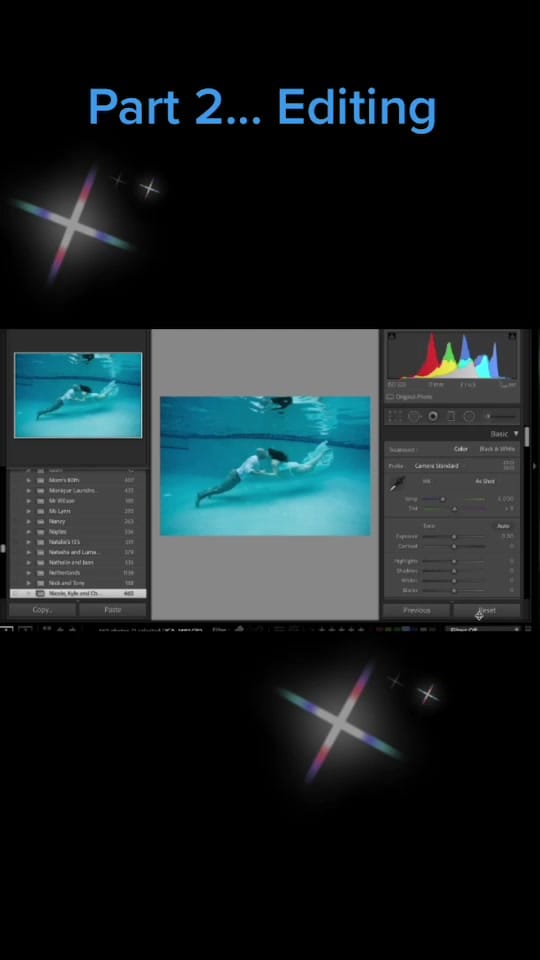540x960 pixels.
Task: Select the Nicole, Kyle and Ch... folder row
Action: (x=78, y=593)
